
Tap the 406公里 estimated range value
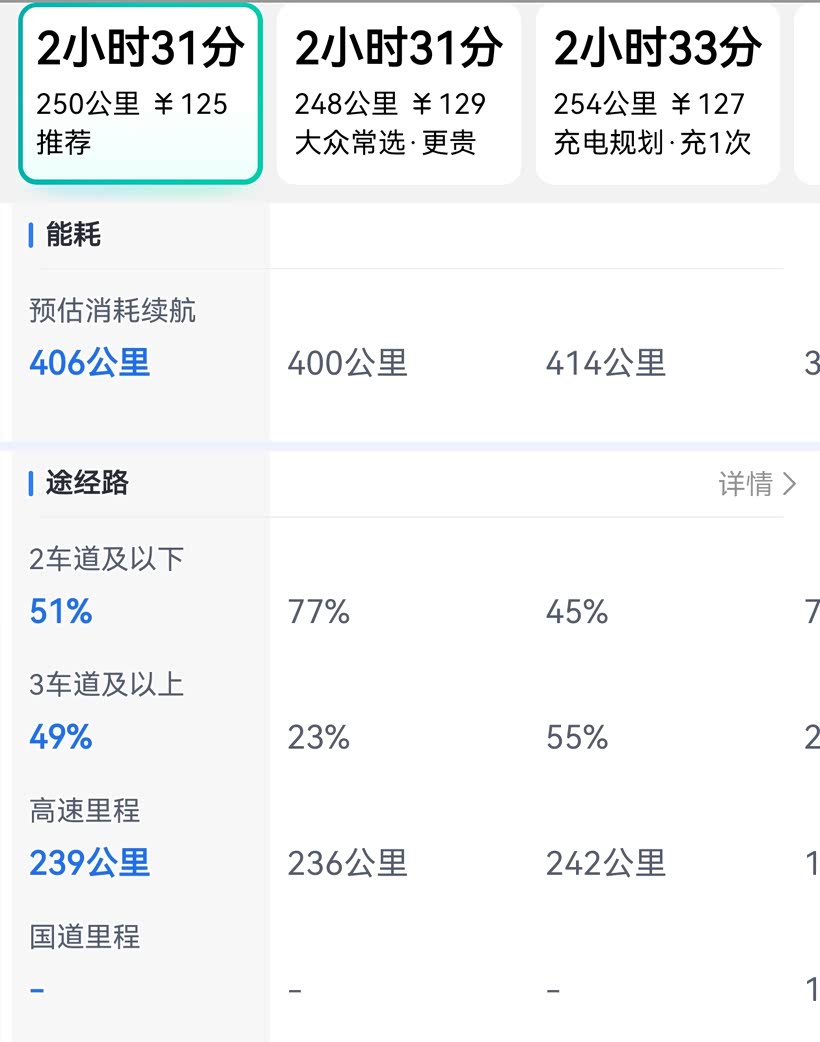90,363
